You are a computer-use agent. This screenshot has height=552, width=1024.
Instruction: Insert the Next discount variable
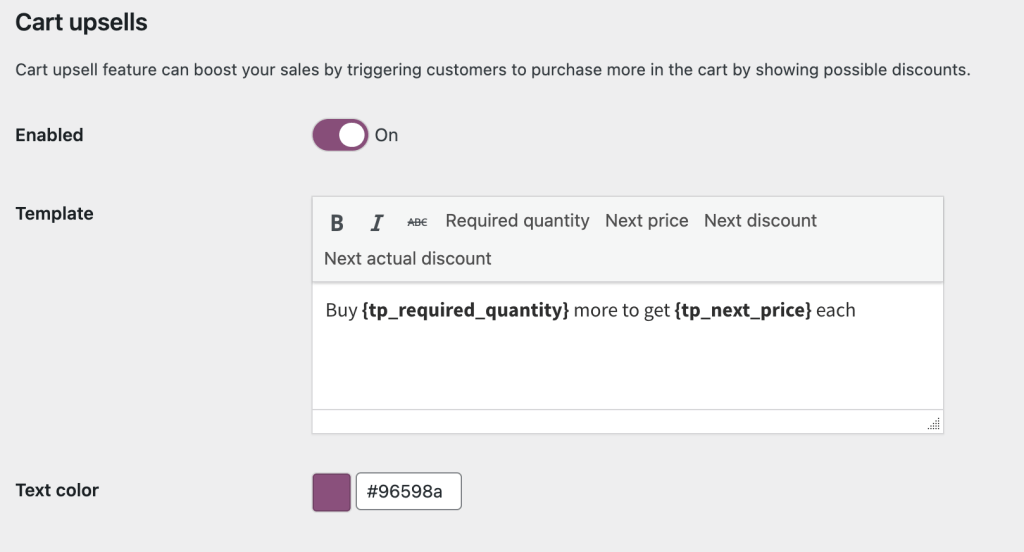tap(760, 221)
